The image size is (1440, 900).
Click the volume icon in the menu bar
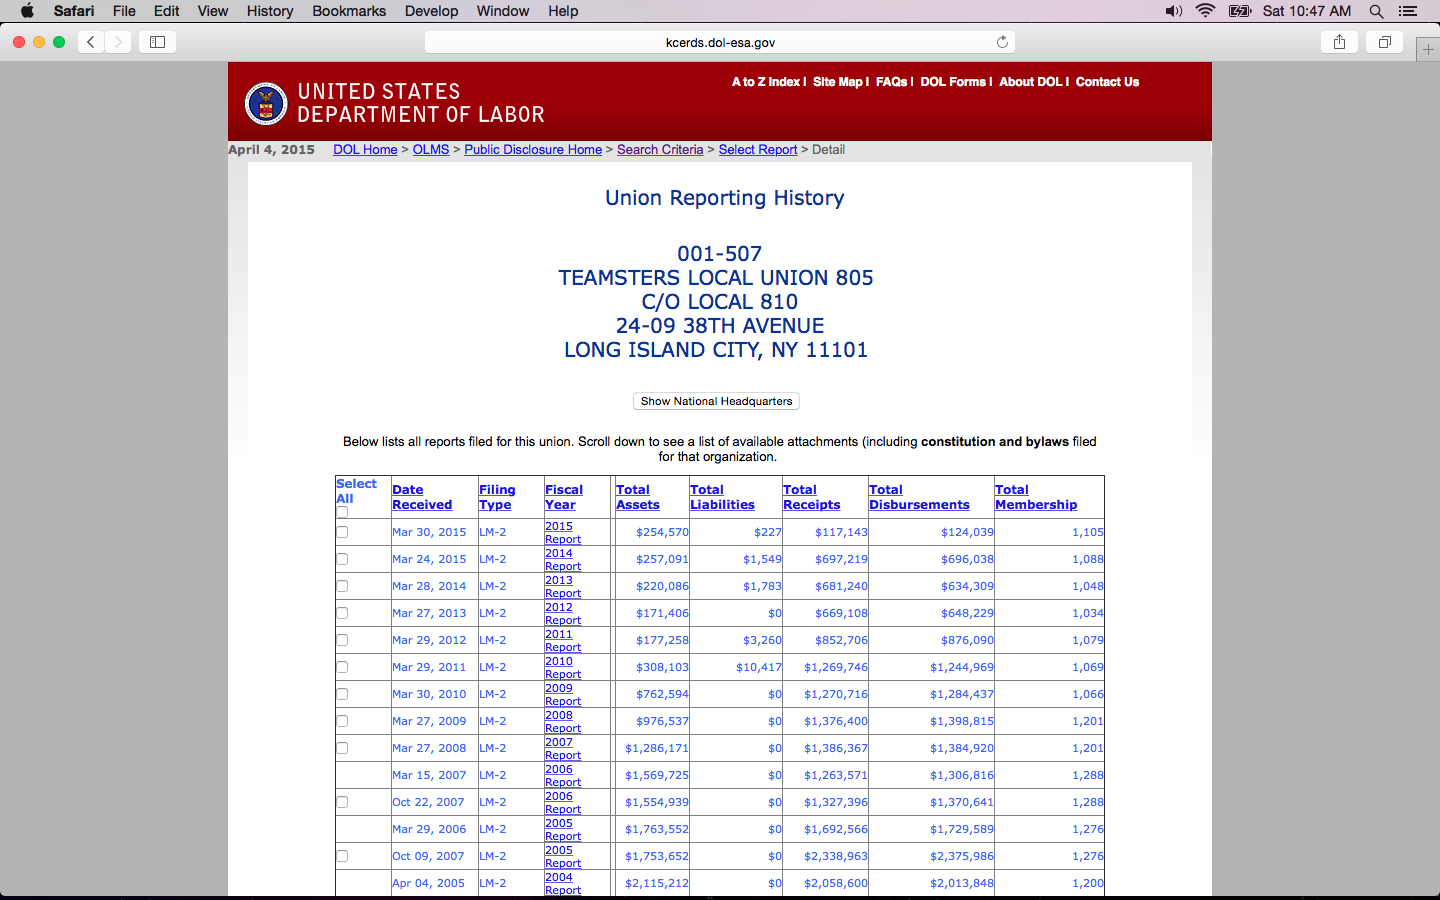[1174, 11]
